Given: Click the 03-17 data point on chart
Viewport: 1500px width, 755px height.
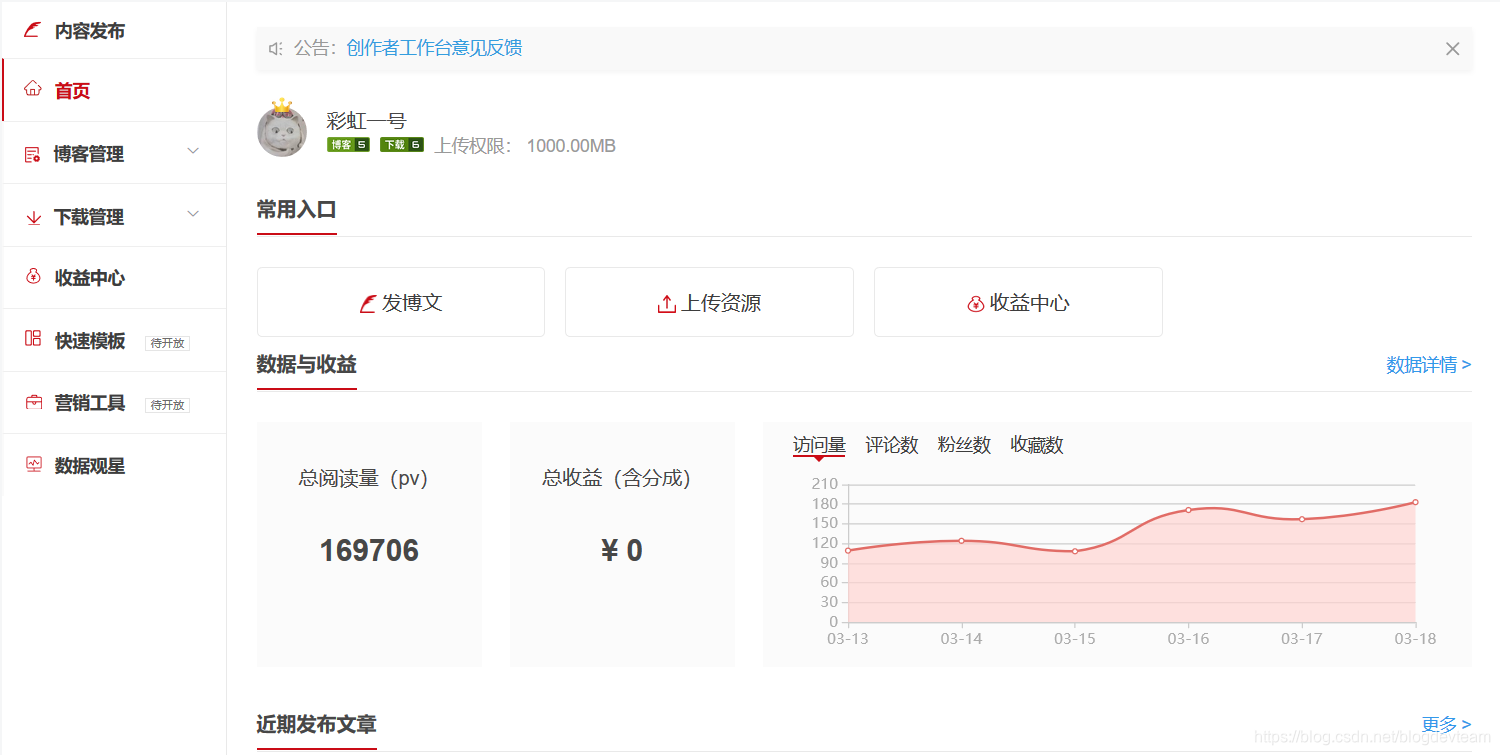Looking at the screenshot, I should tap(1302, 519).
